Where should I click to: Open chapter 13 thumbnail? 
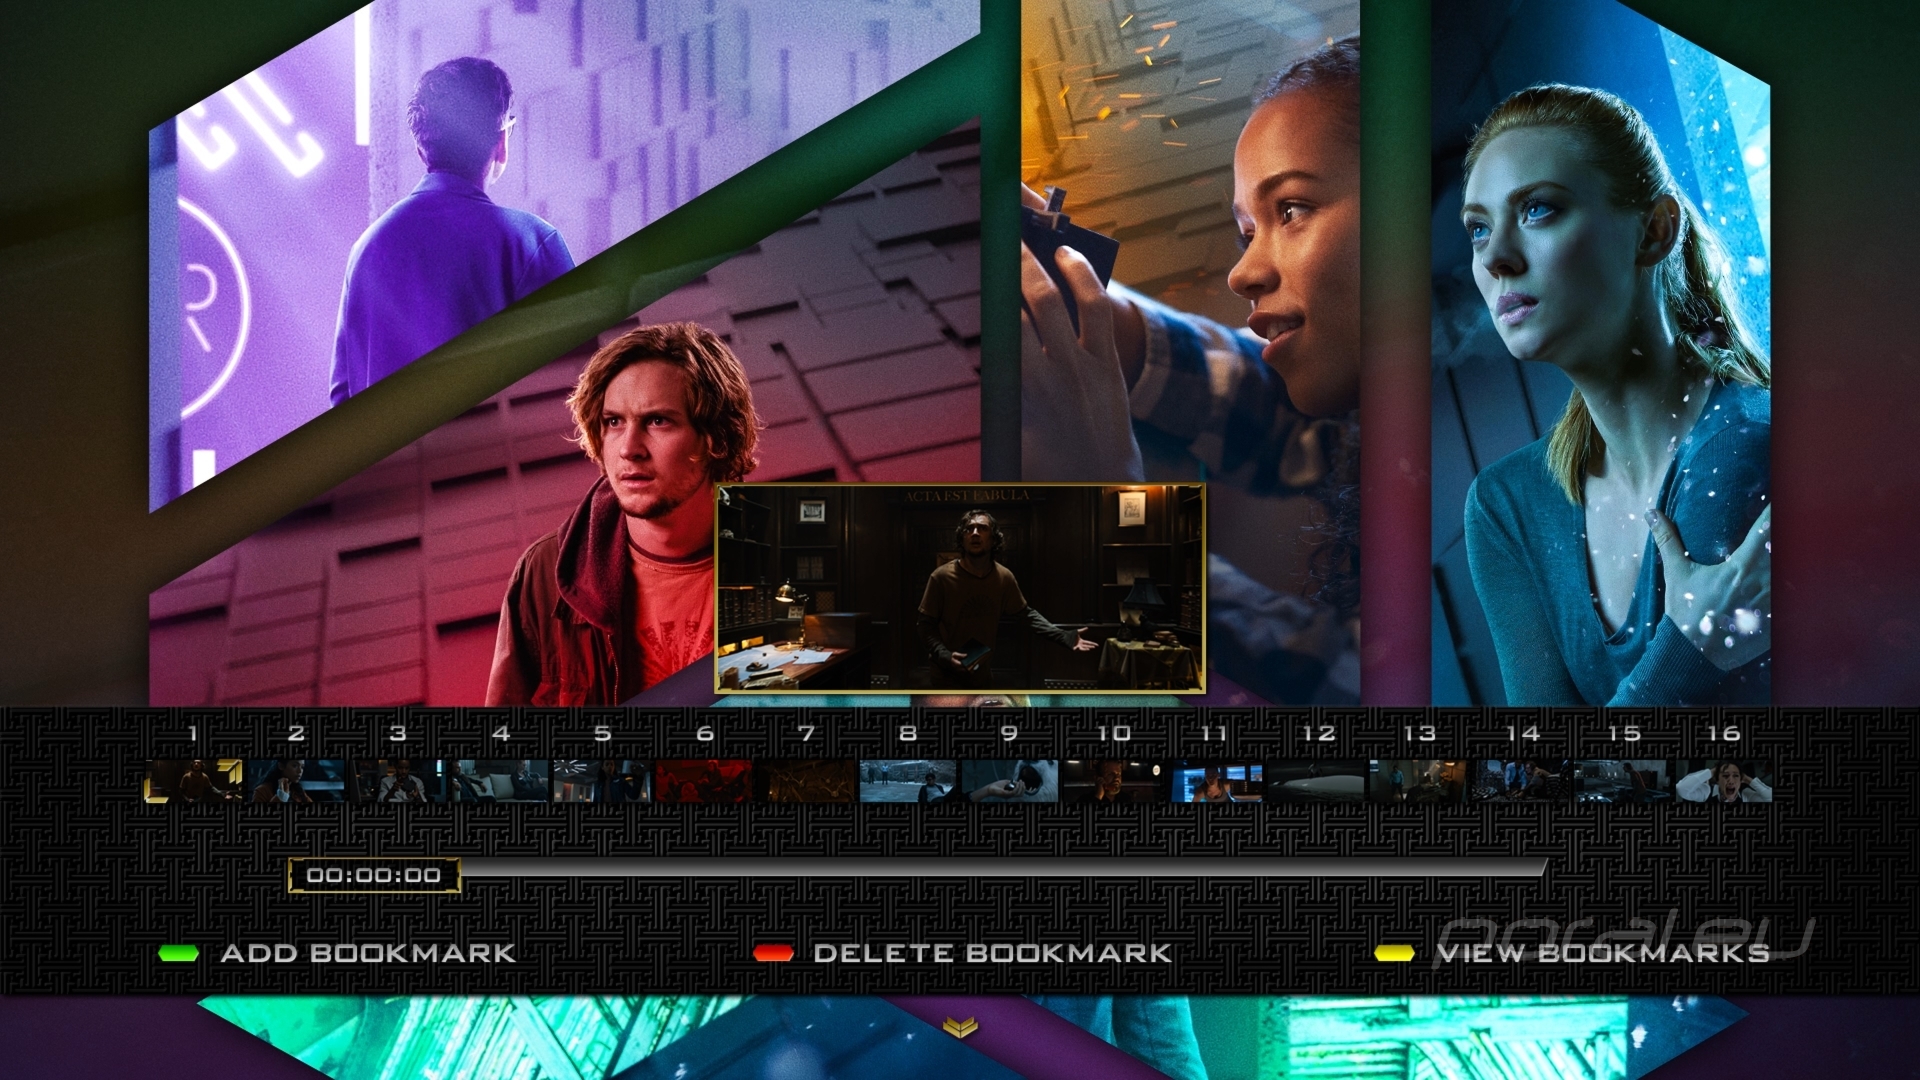coord(1419,781)
